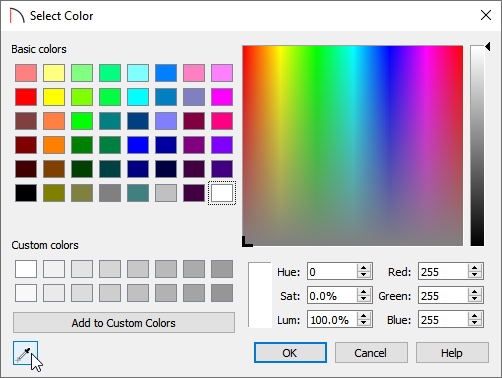Decrease Lum with down spinner arrow
Screen dimensions: 502x378
pos(364,324)
